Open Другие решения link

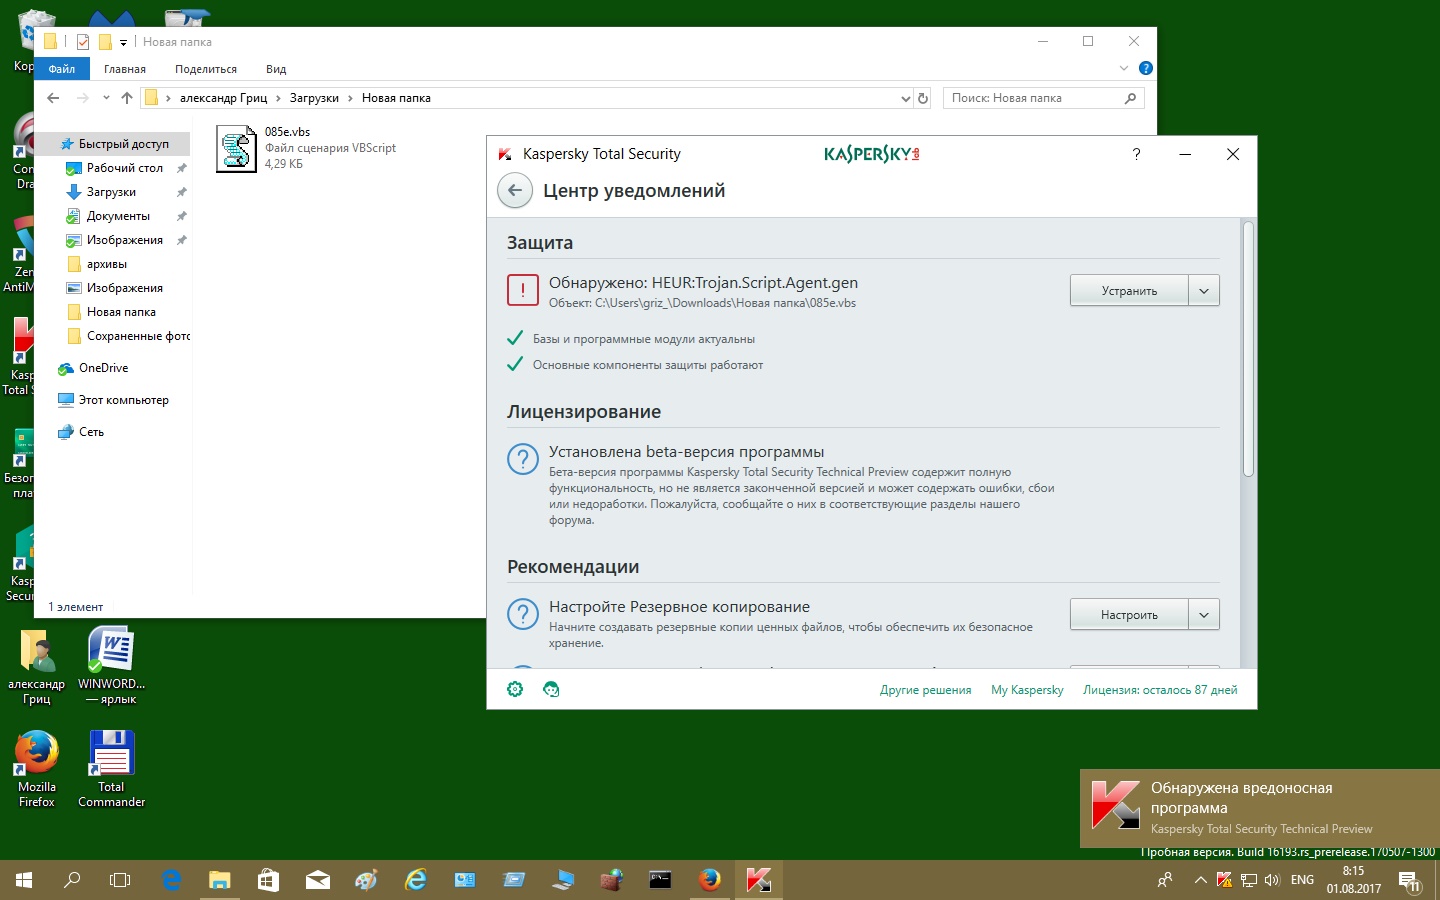[925, 690]
